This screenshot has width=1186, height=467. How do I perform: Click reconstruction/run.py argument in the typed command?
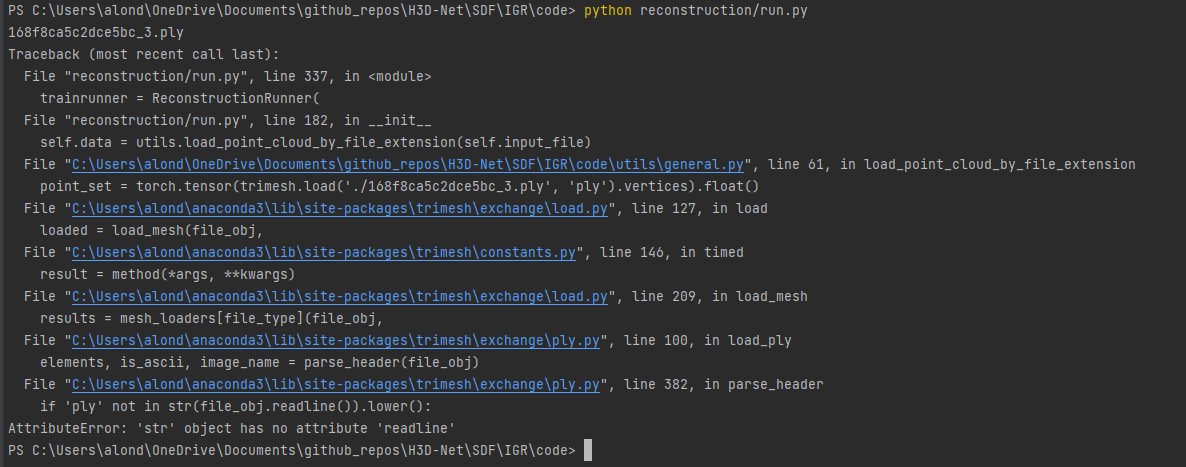coord(724,11)
